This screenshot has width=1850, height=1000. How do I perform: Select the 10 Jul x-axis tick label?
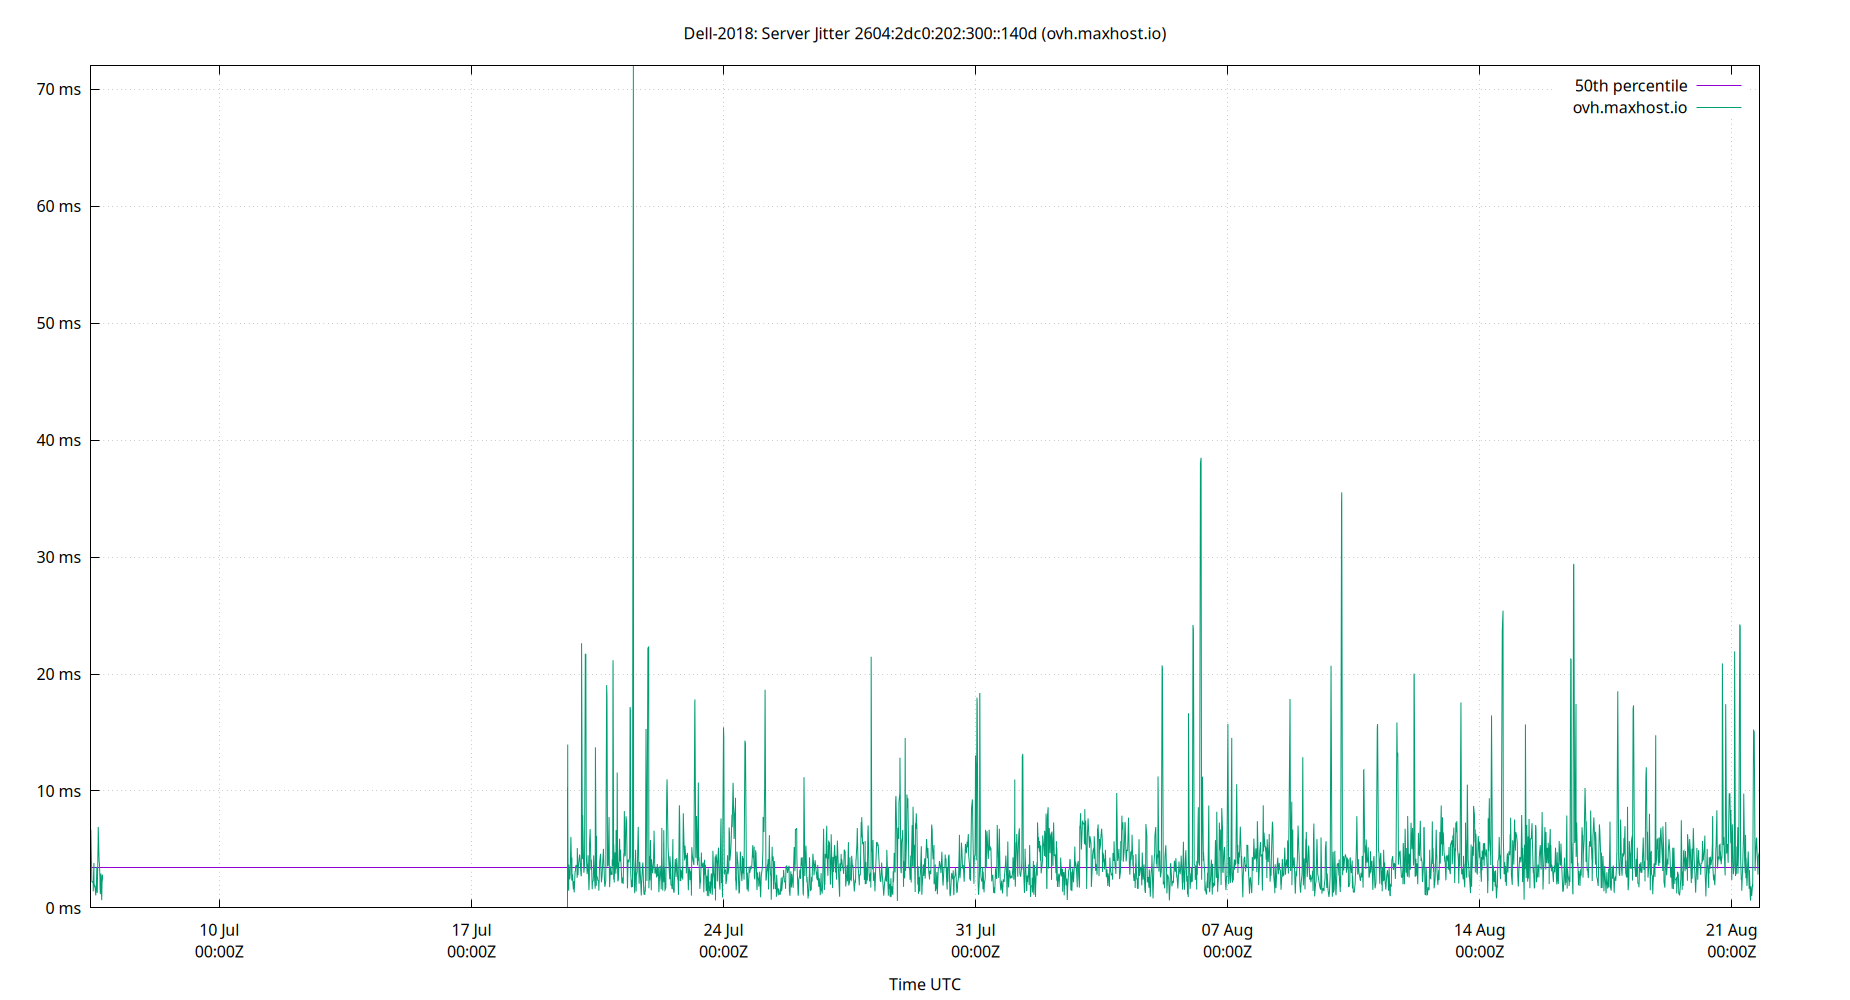pyautogui.click(x=218, y=930)
